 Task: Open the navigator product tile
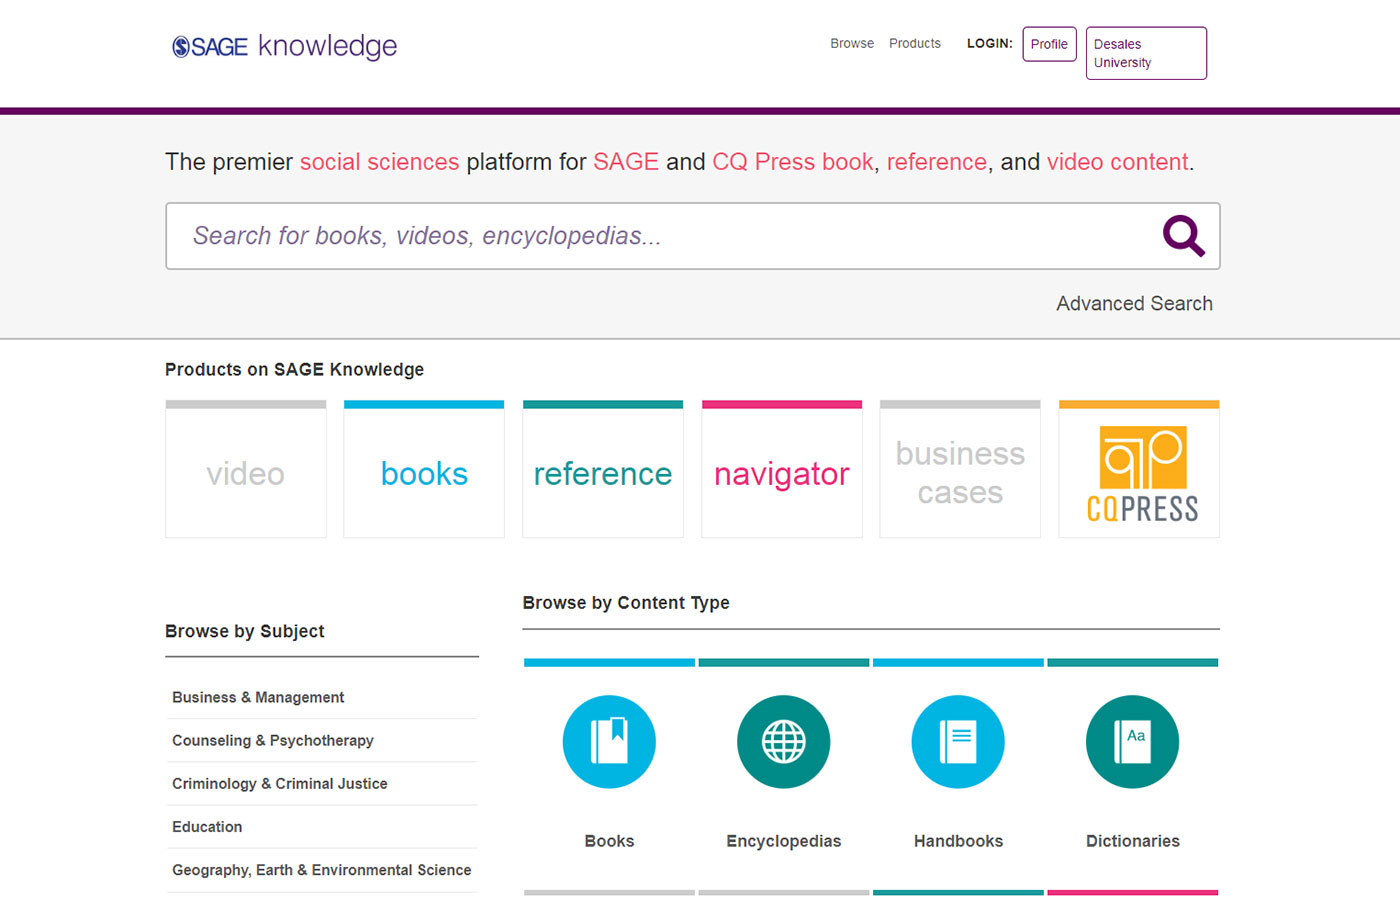[782, 469]
